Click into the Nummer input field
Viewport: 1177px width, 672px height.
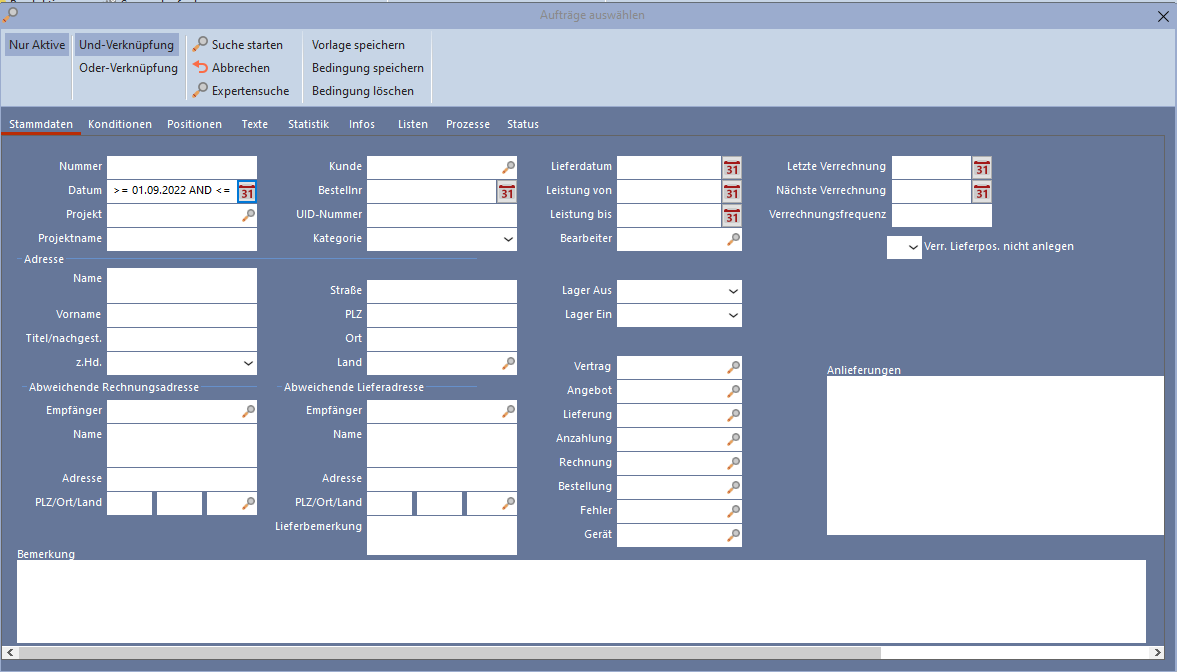(181, 167)
